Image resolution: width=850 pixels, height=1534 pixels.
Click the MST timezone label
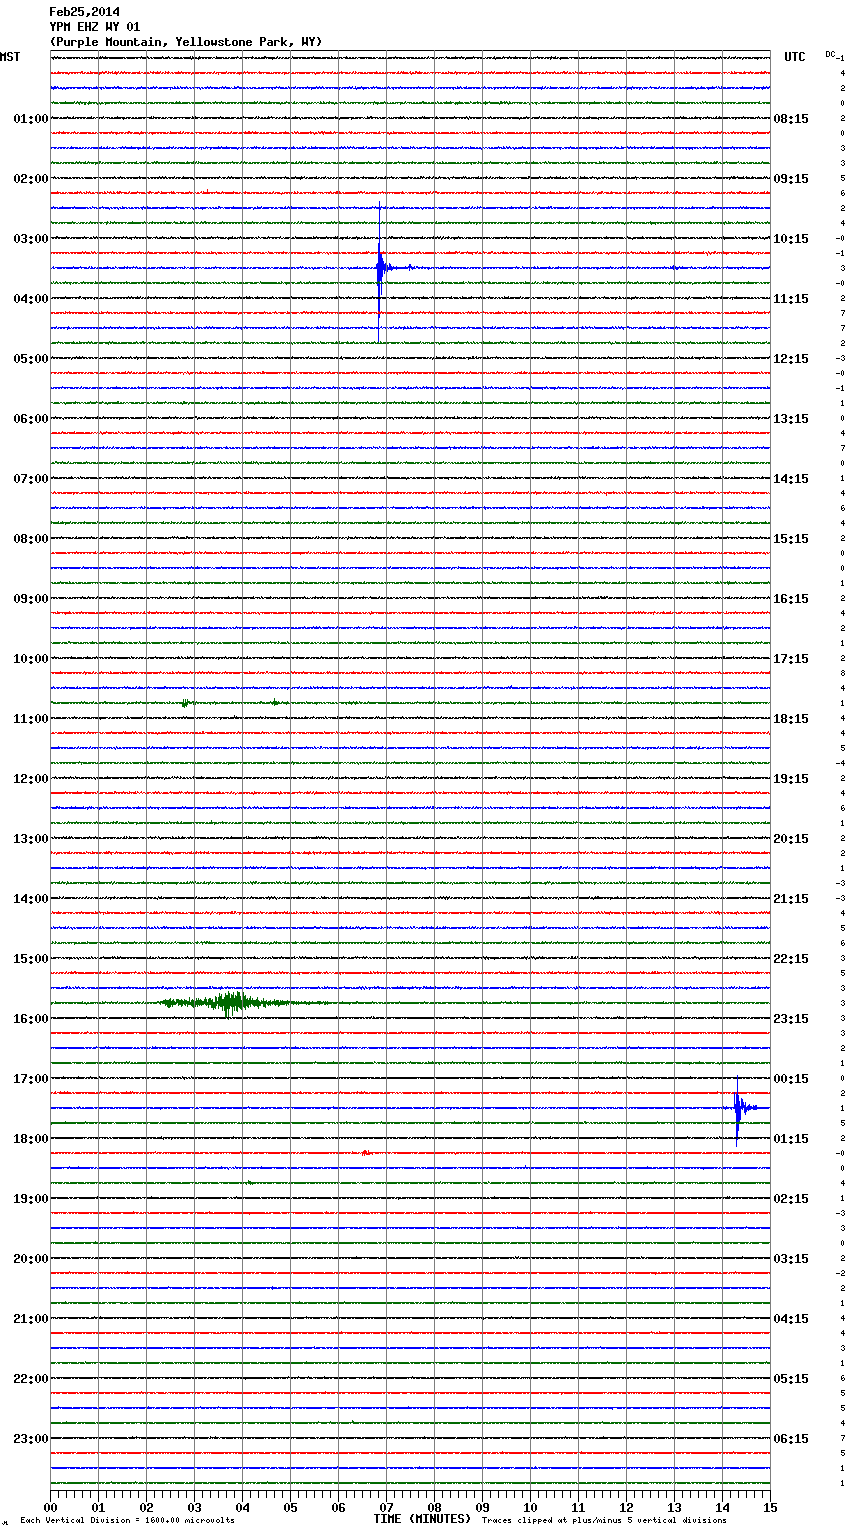10,57
